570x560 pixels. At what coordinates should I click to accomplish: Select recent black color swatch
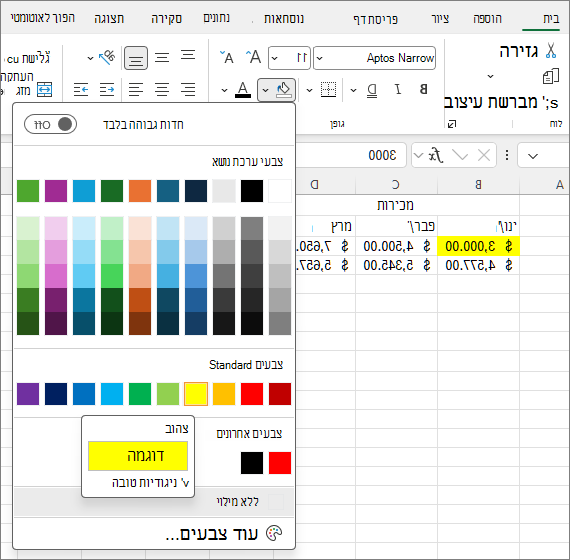tap(252, 463)
